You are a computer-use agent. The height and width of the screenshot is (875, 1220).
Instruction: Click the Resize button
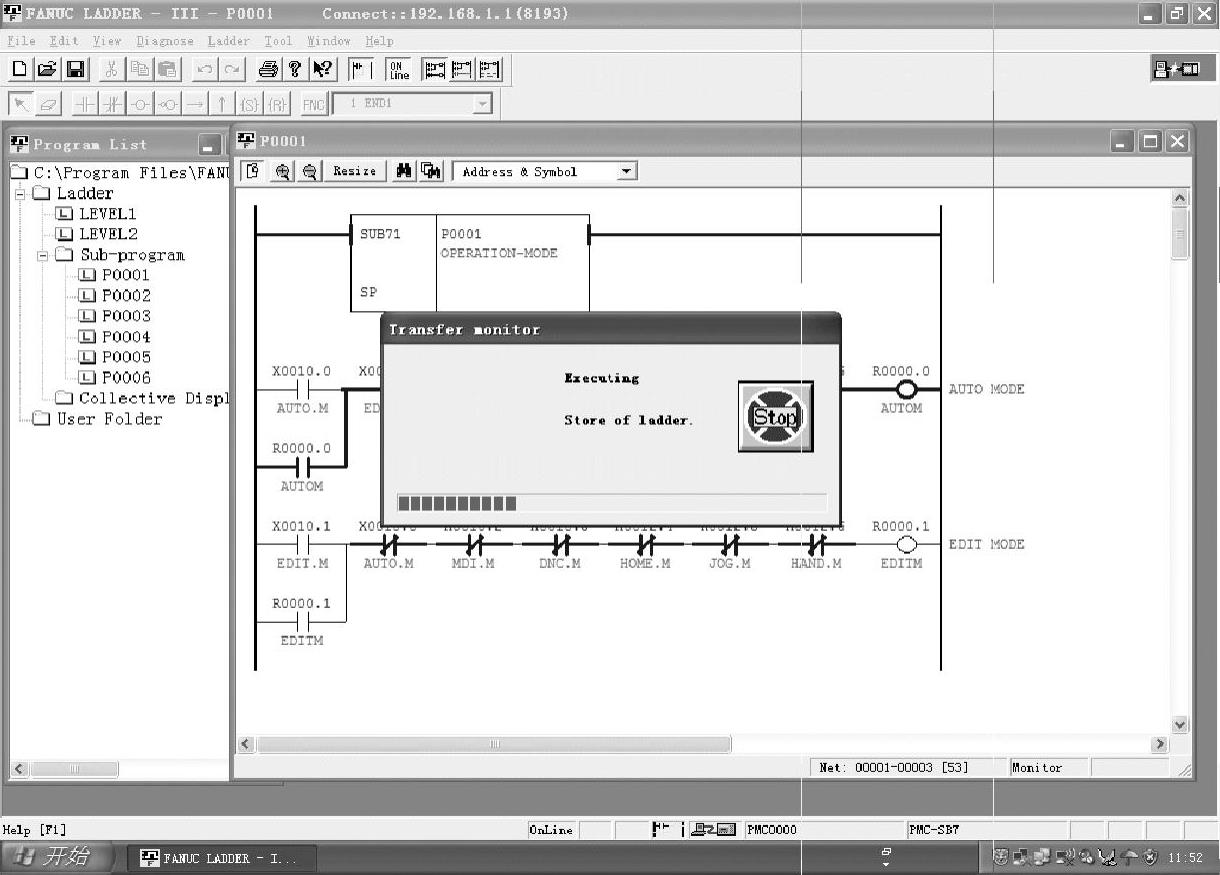[355, 171]
